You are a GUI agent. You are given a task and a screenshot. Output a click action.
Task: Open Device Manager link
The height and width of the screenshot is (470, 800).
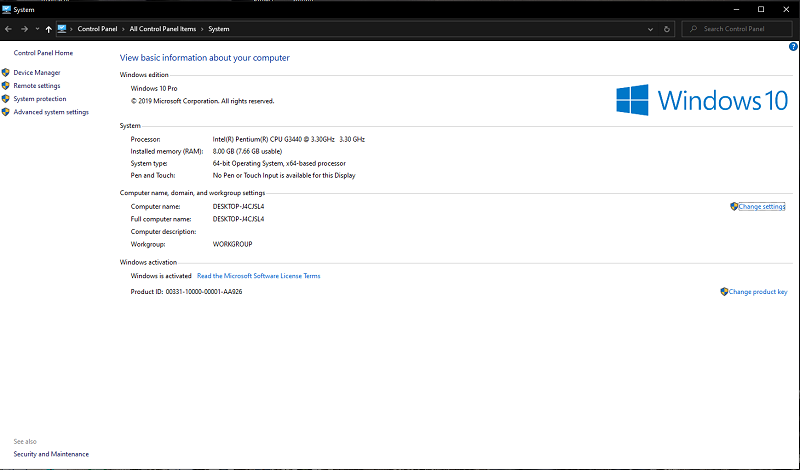point(37,72)
